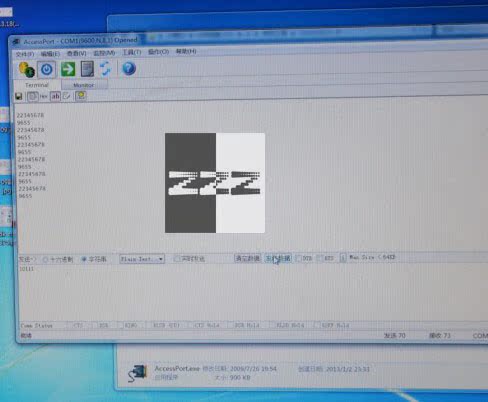The width and height of the screenshot is (488, 402).
Task: Click AccessPort.exe file icon in background window
Action: 137,373
